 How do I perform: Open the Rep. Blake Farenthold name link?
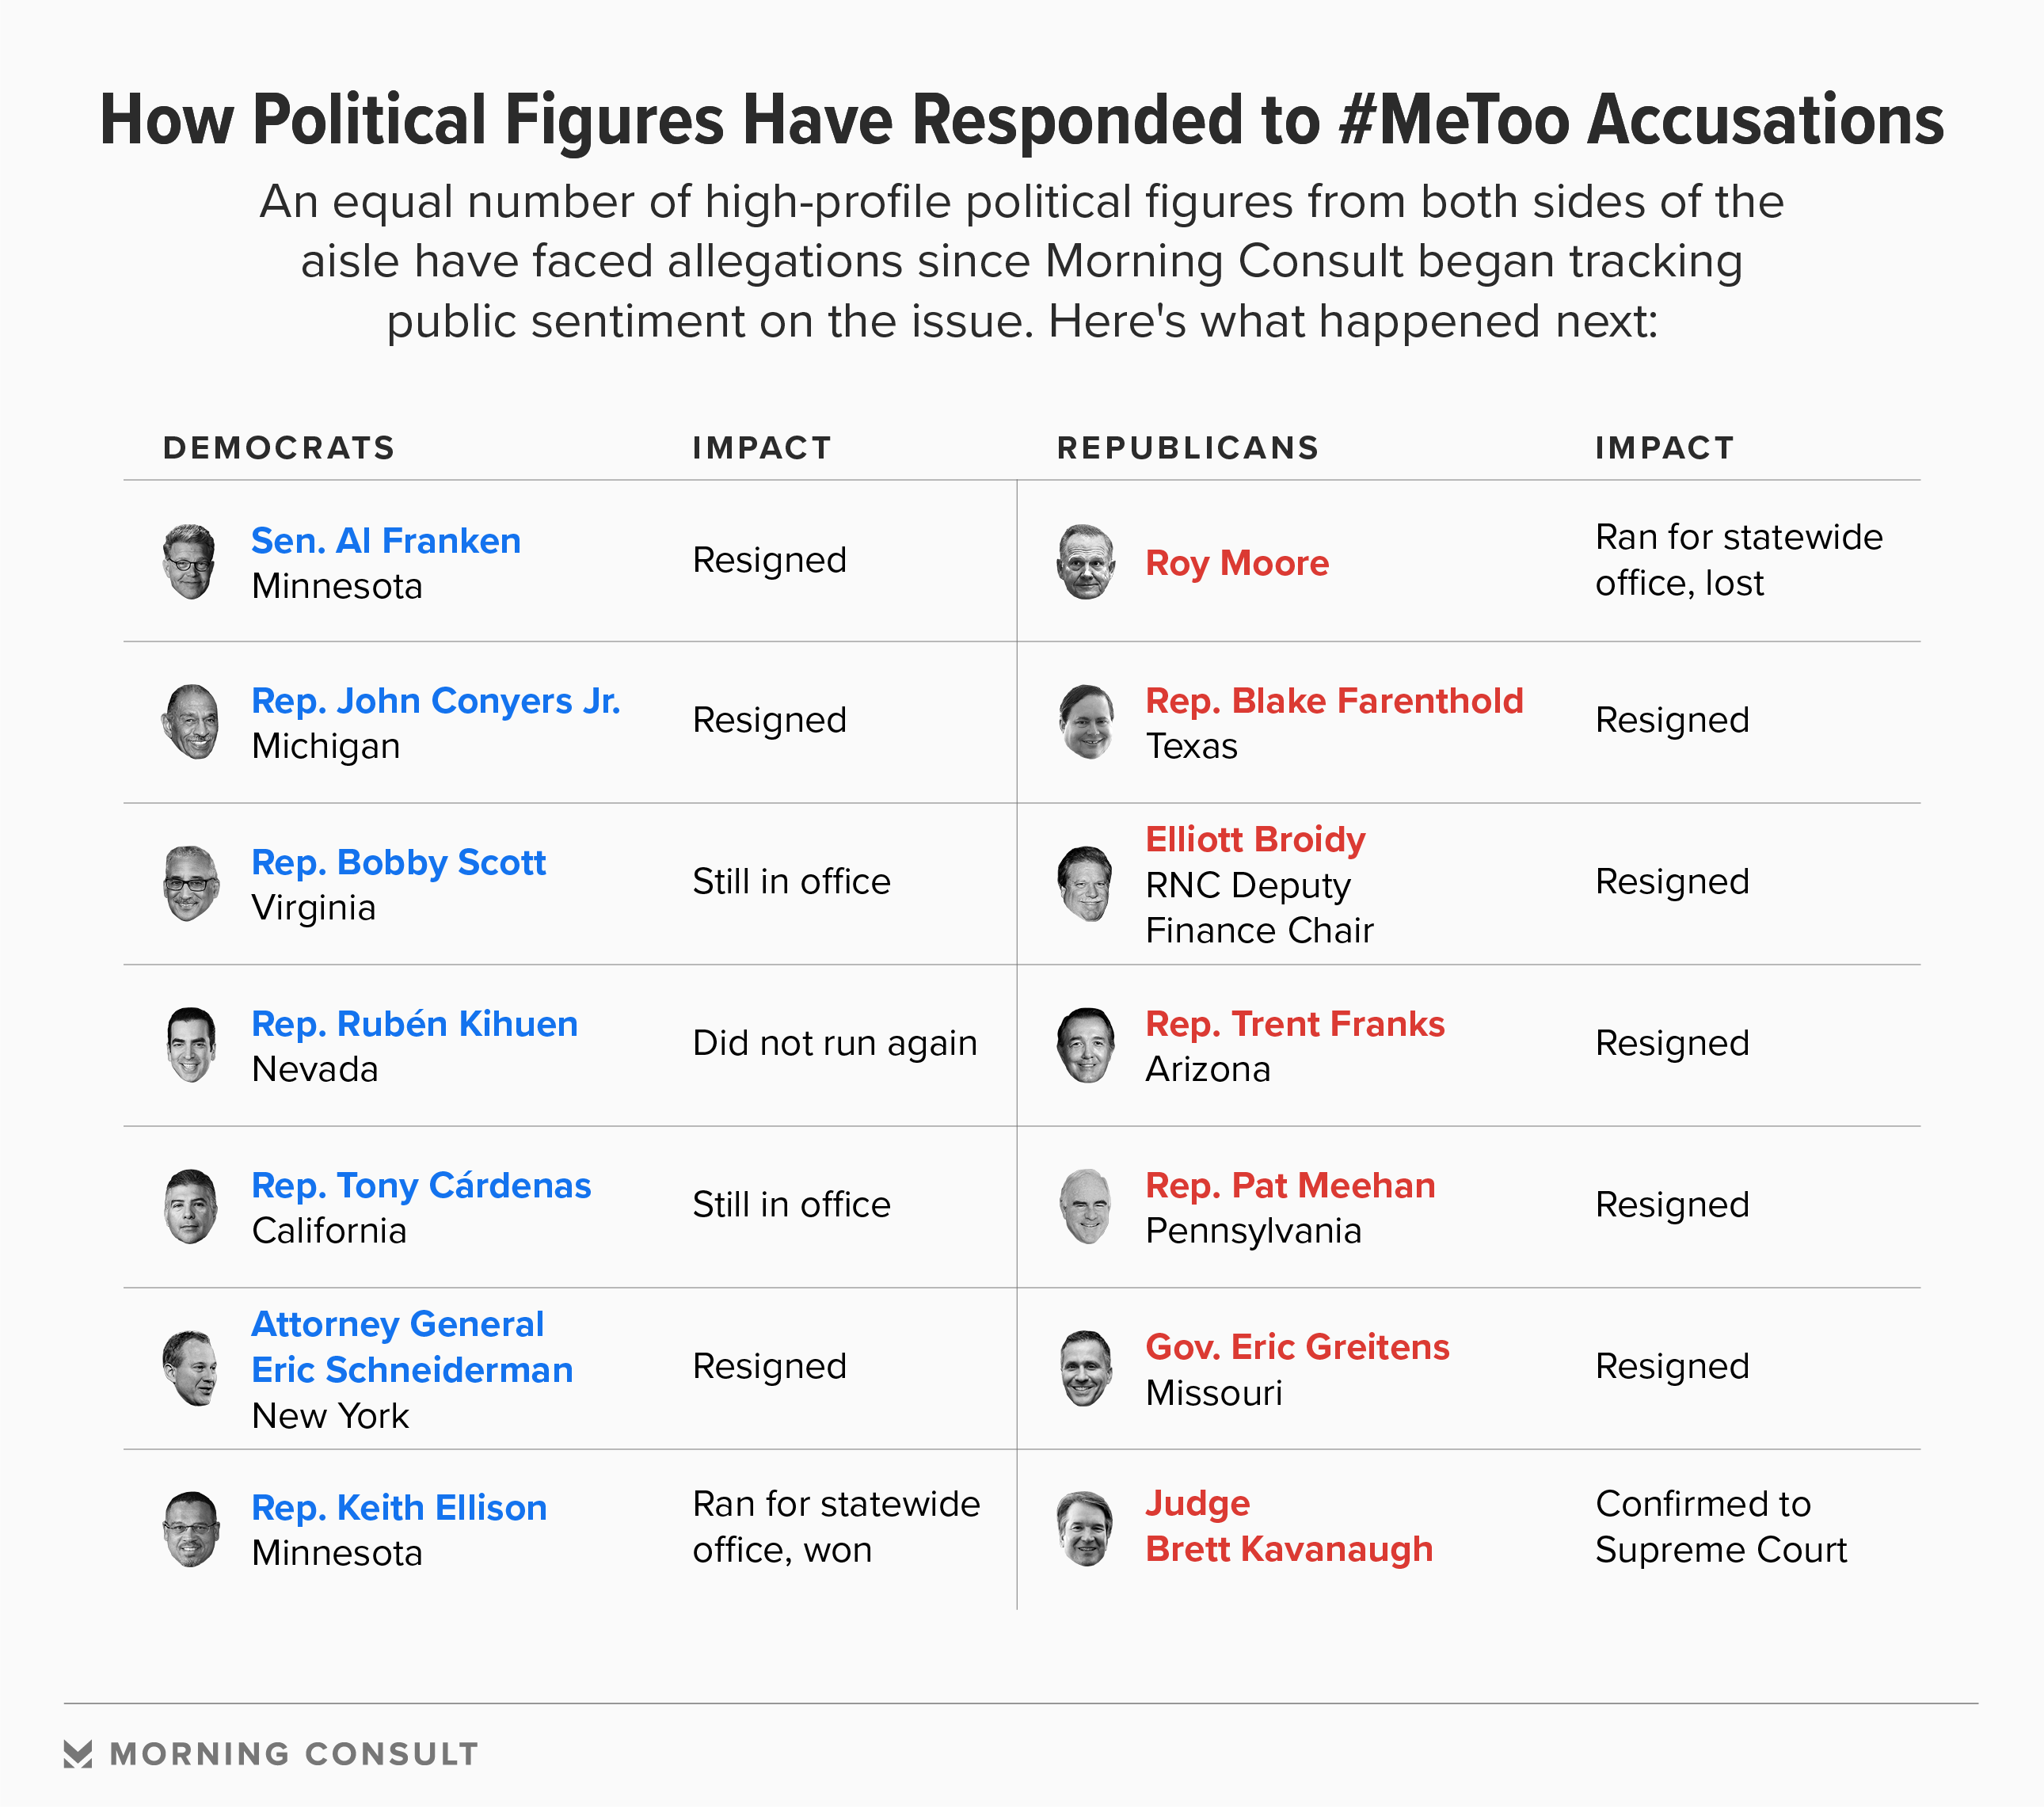point(1333,701)
